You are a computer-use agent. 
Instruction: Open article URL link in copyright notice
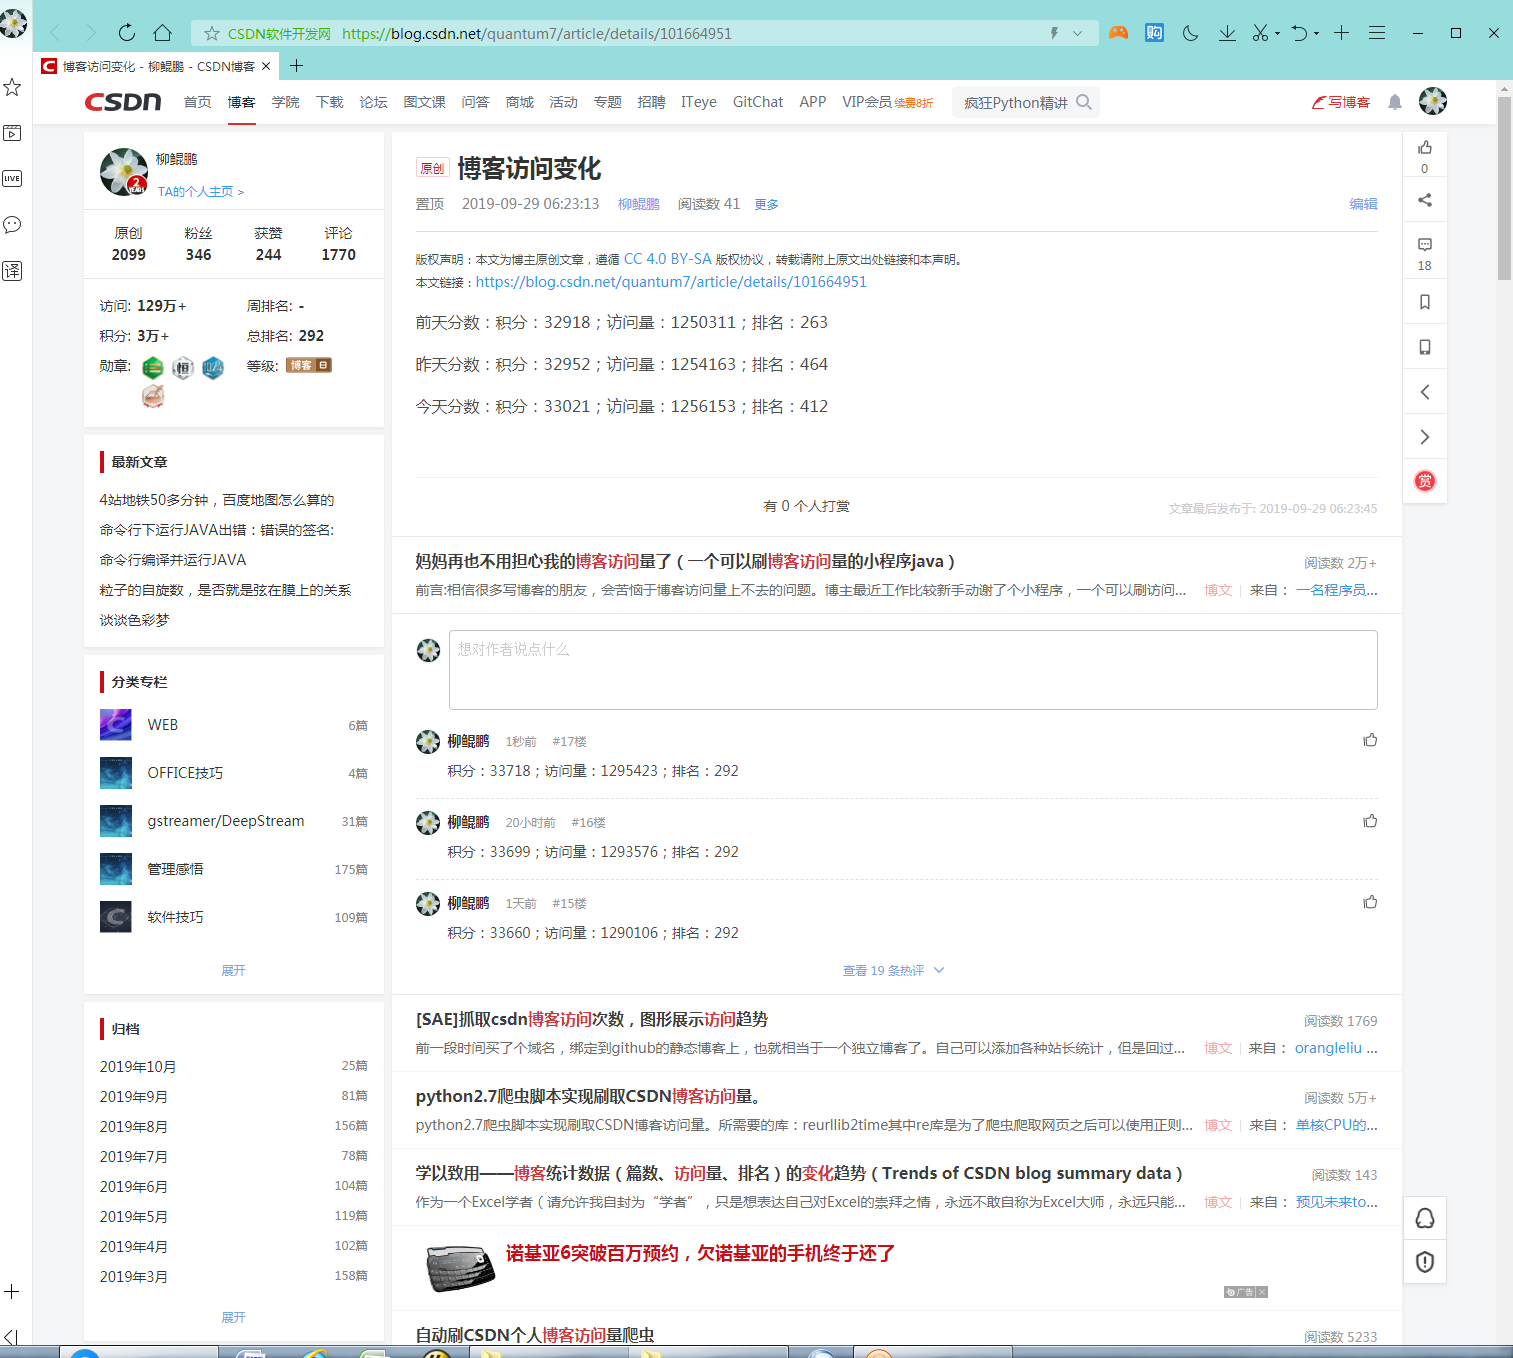(x=671, y=282)
